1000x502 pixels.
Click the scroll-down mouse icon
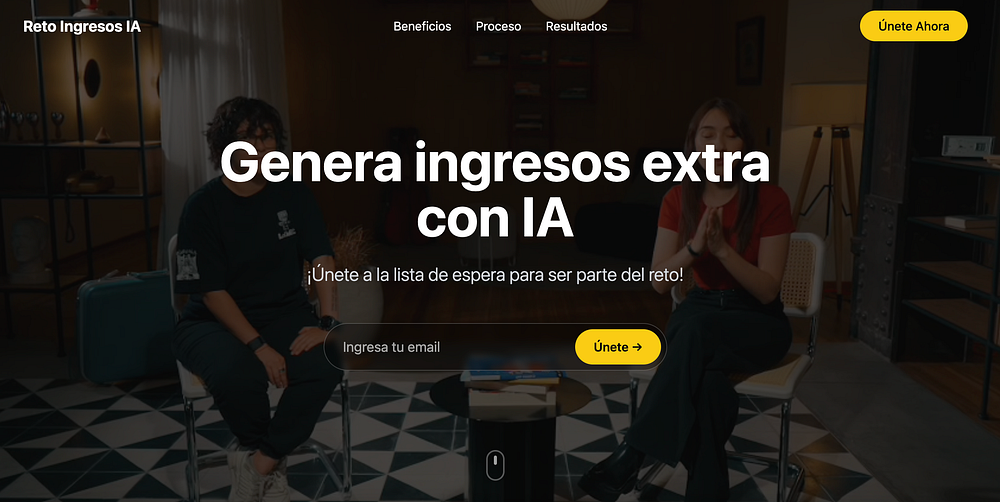(496, 465)
